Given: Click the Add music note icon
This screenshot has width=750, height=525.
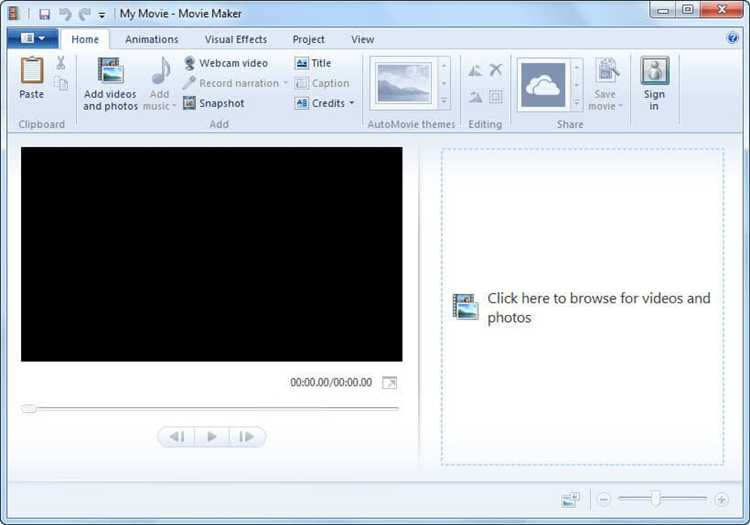Looking at the screenshot, I should click(x=161, y=71).
